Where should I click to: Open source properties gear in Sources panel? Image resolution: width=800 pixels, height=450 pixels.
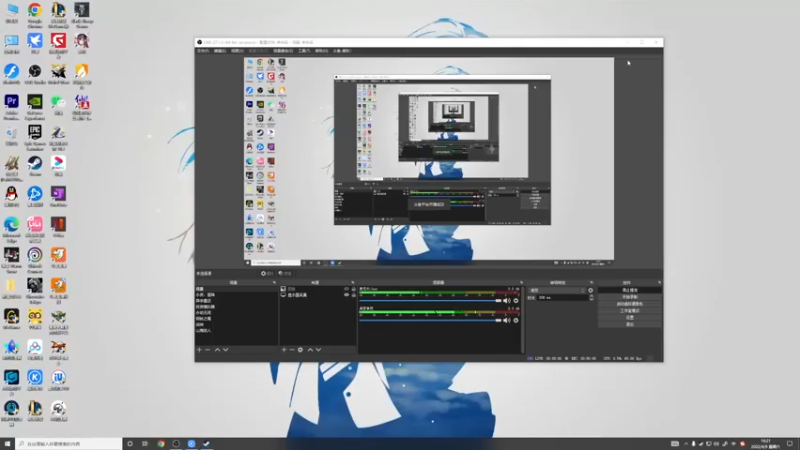click(x=301, y=350)
